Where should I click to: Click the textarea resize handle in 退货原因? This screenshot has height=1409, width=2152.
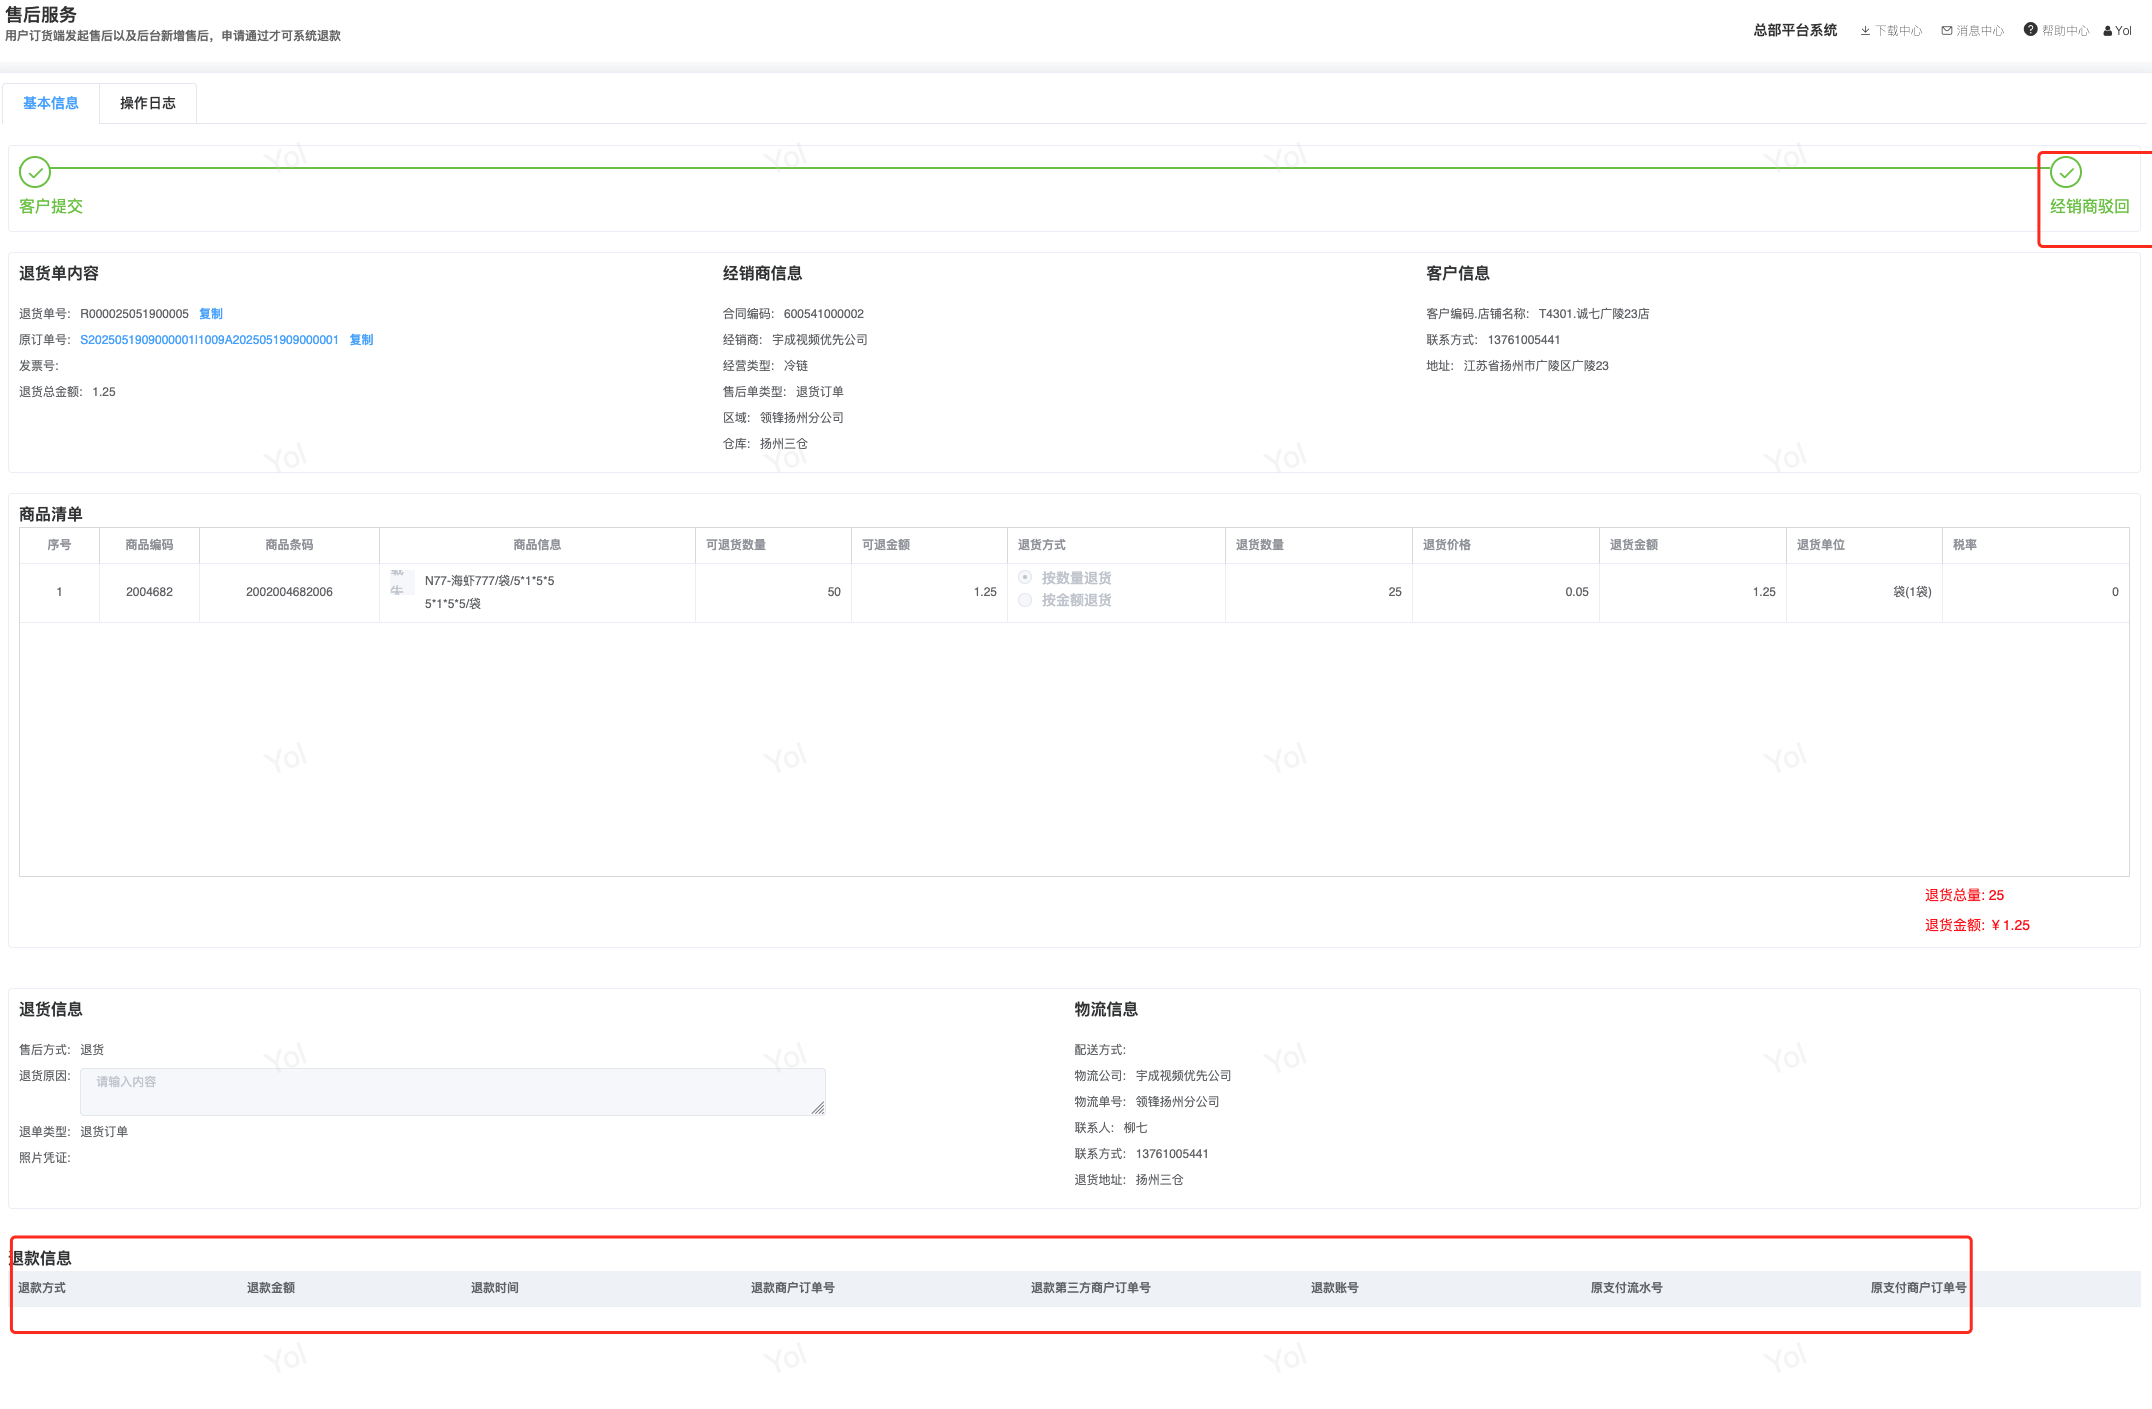coord(818,1108)
